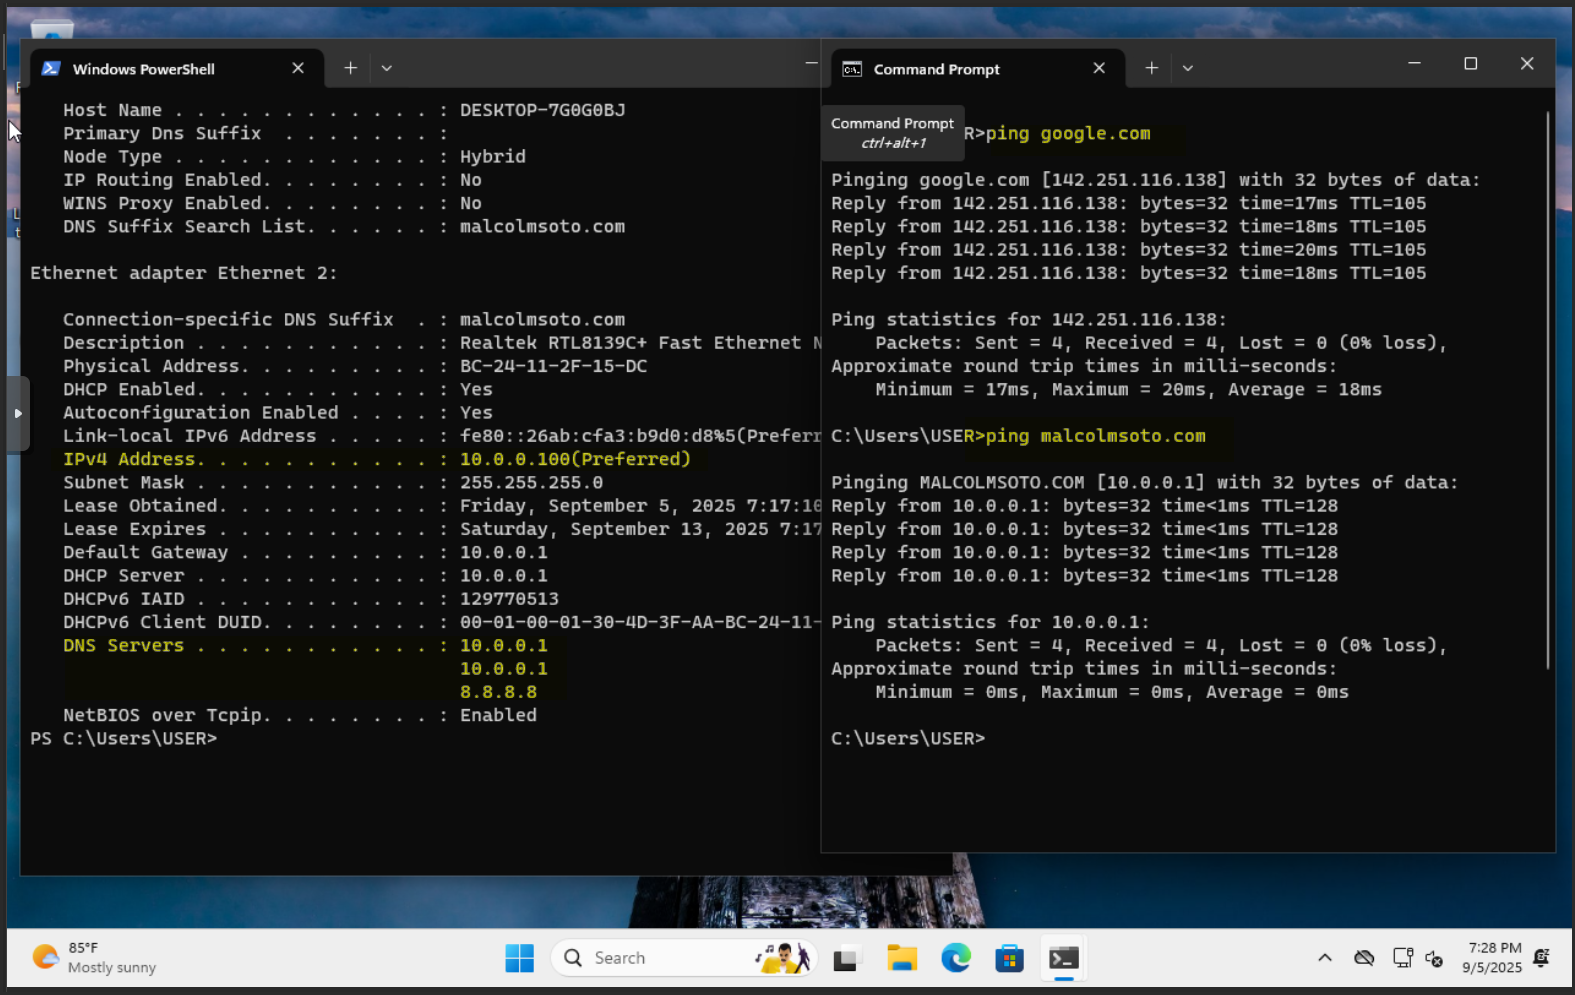1575x995 pixels.
Task: Open new tab in Command Prompt window
Action: [x=1151, y=68]
